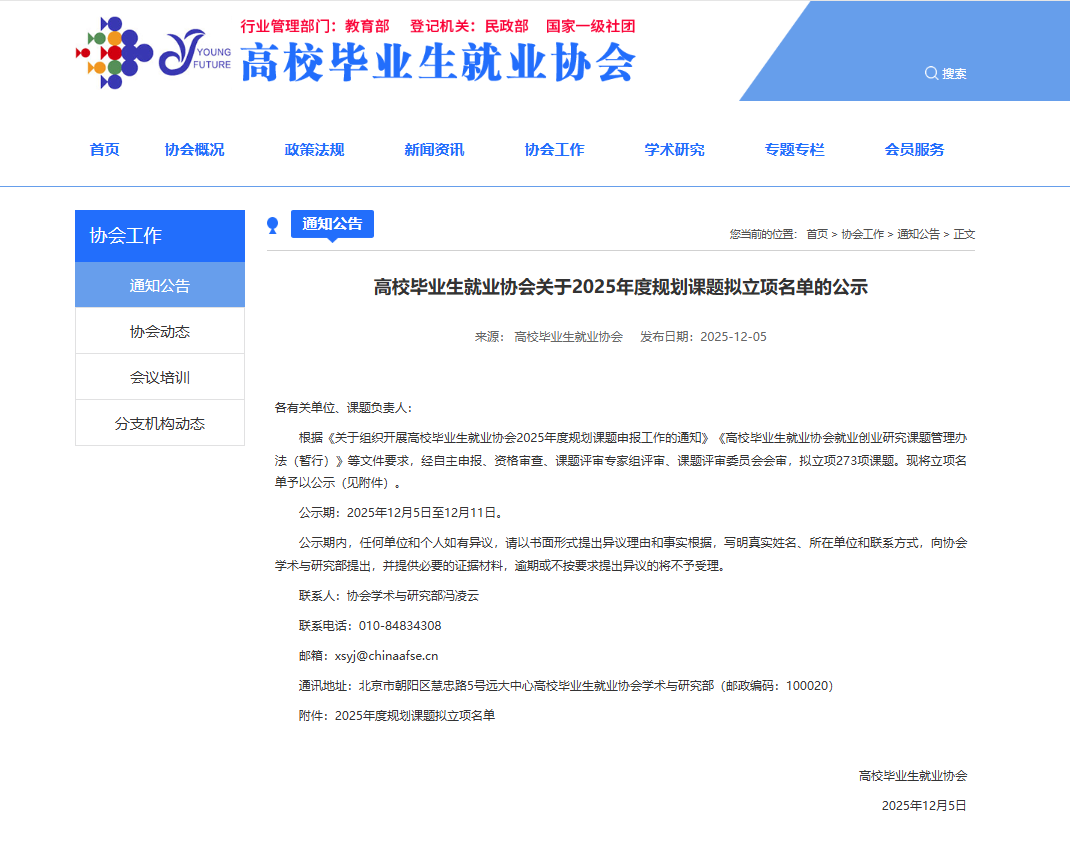This screenshot has width=1070, height=849.
Task: Open the 首页 navigation menu item
Action: coord(104,150)
